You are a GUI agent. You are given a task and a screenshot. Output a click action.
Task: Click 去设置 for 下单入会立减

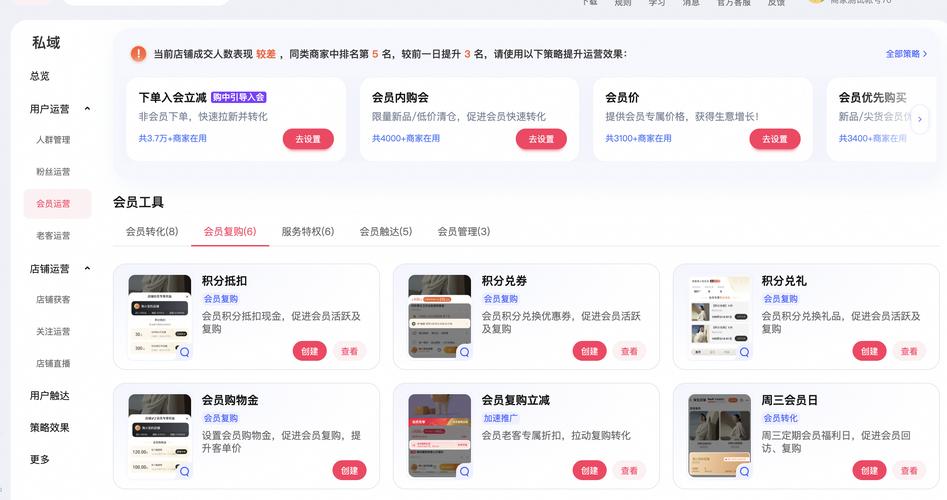point(308,139)
